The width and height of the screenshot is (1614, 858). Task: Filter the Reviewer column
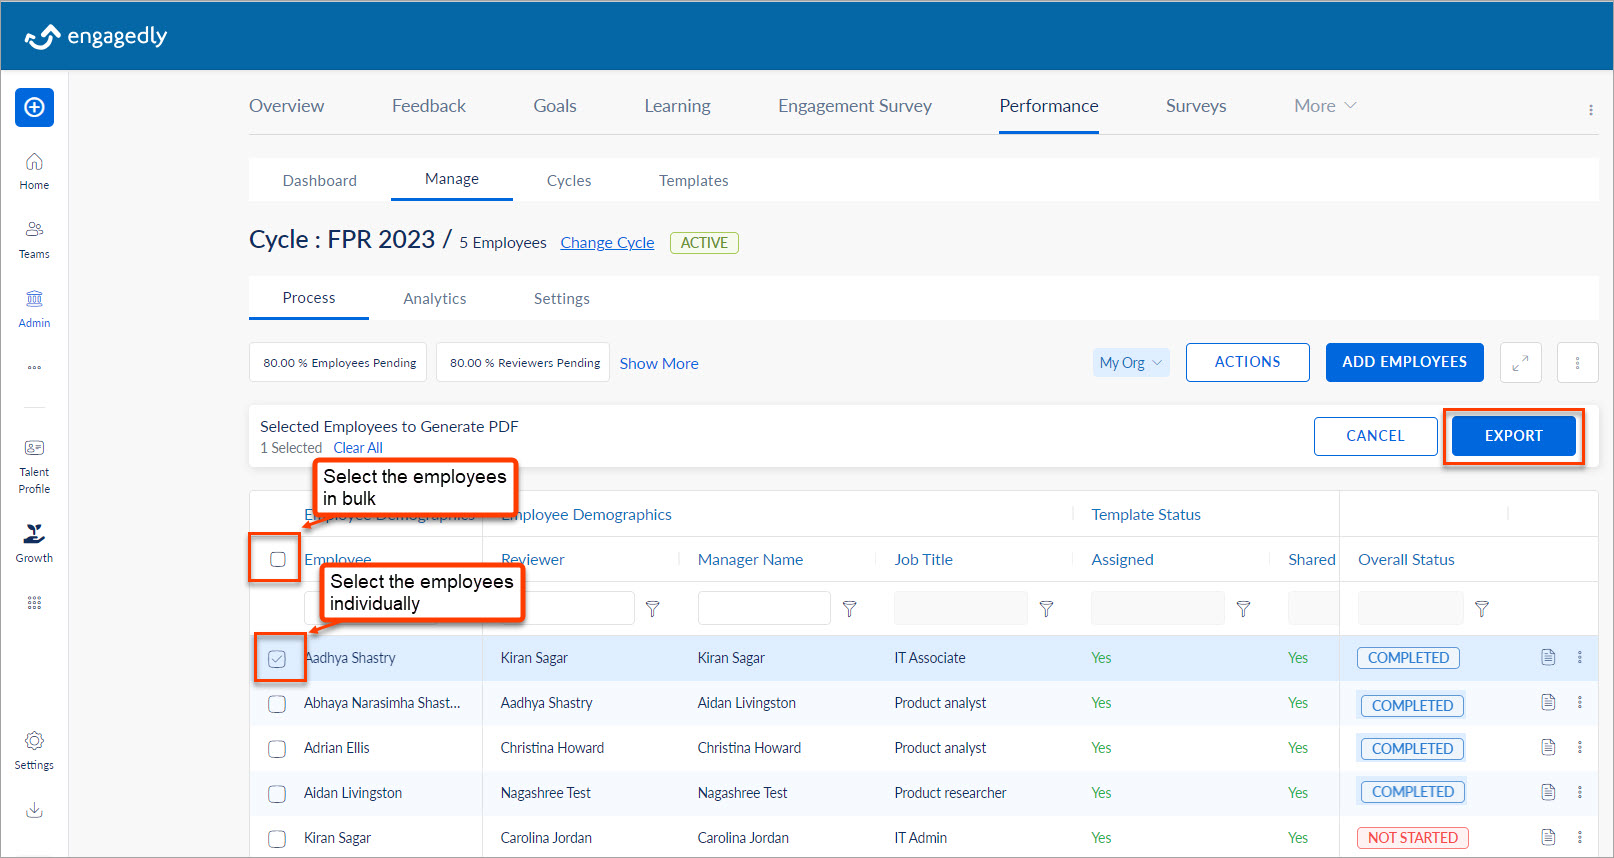pos(652,608)
